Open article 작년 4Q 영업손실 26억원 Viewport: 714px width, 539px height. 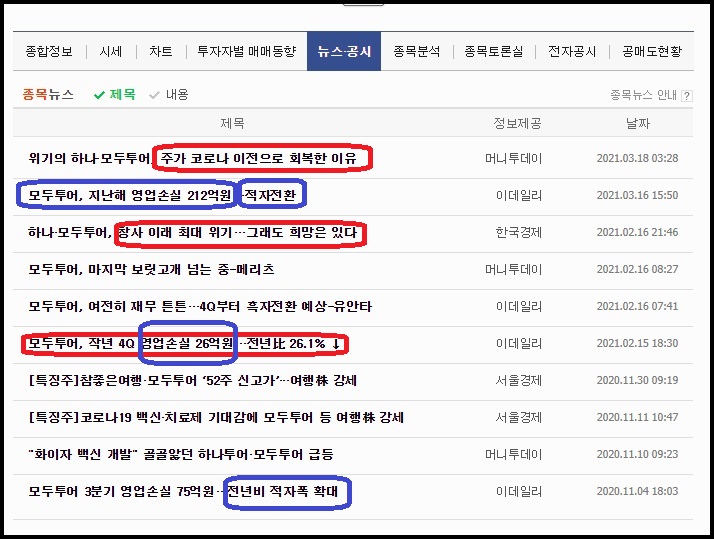tap(184, 343)
